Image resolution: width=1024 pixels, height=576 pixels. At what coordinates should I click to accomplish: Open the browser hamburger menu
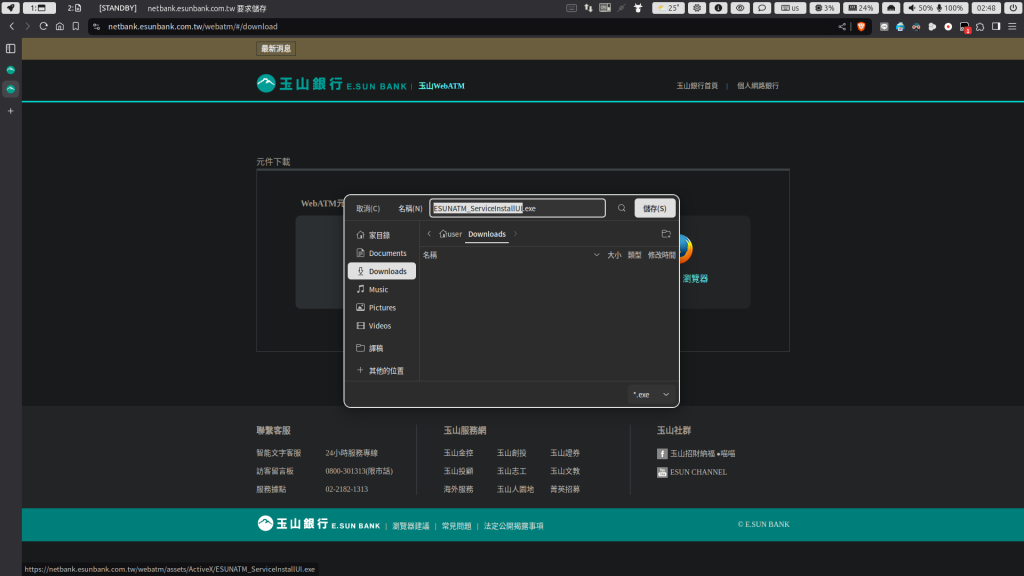(x=1012, y=27)
